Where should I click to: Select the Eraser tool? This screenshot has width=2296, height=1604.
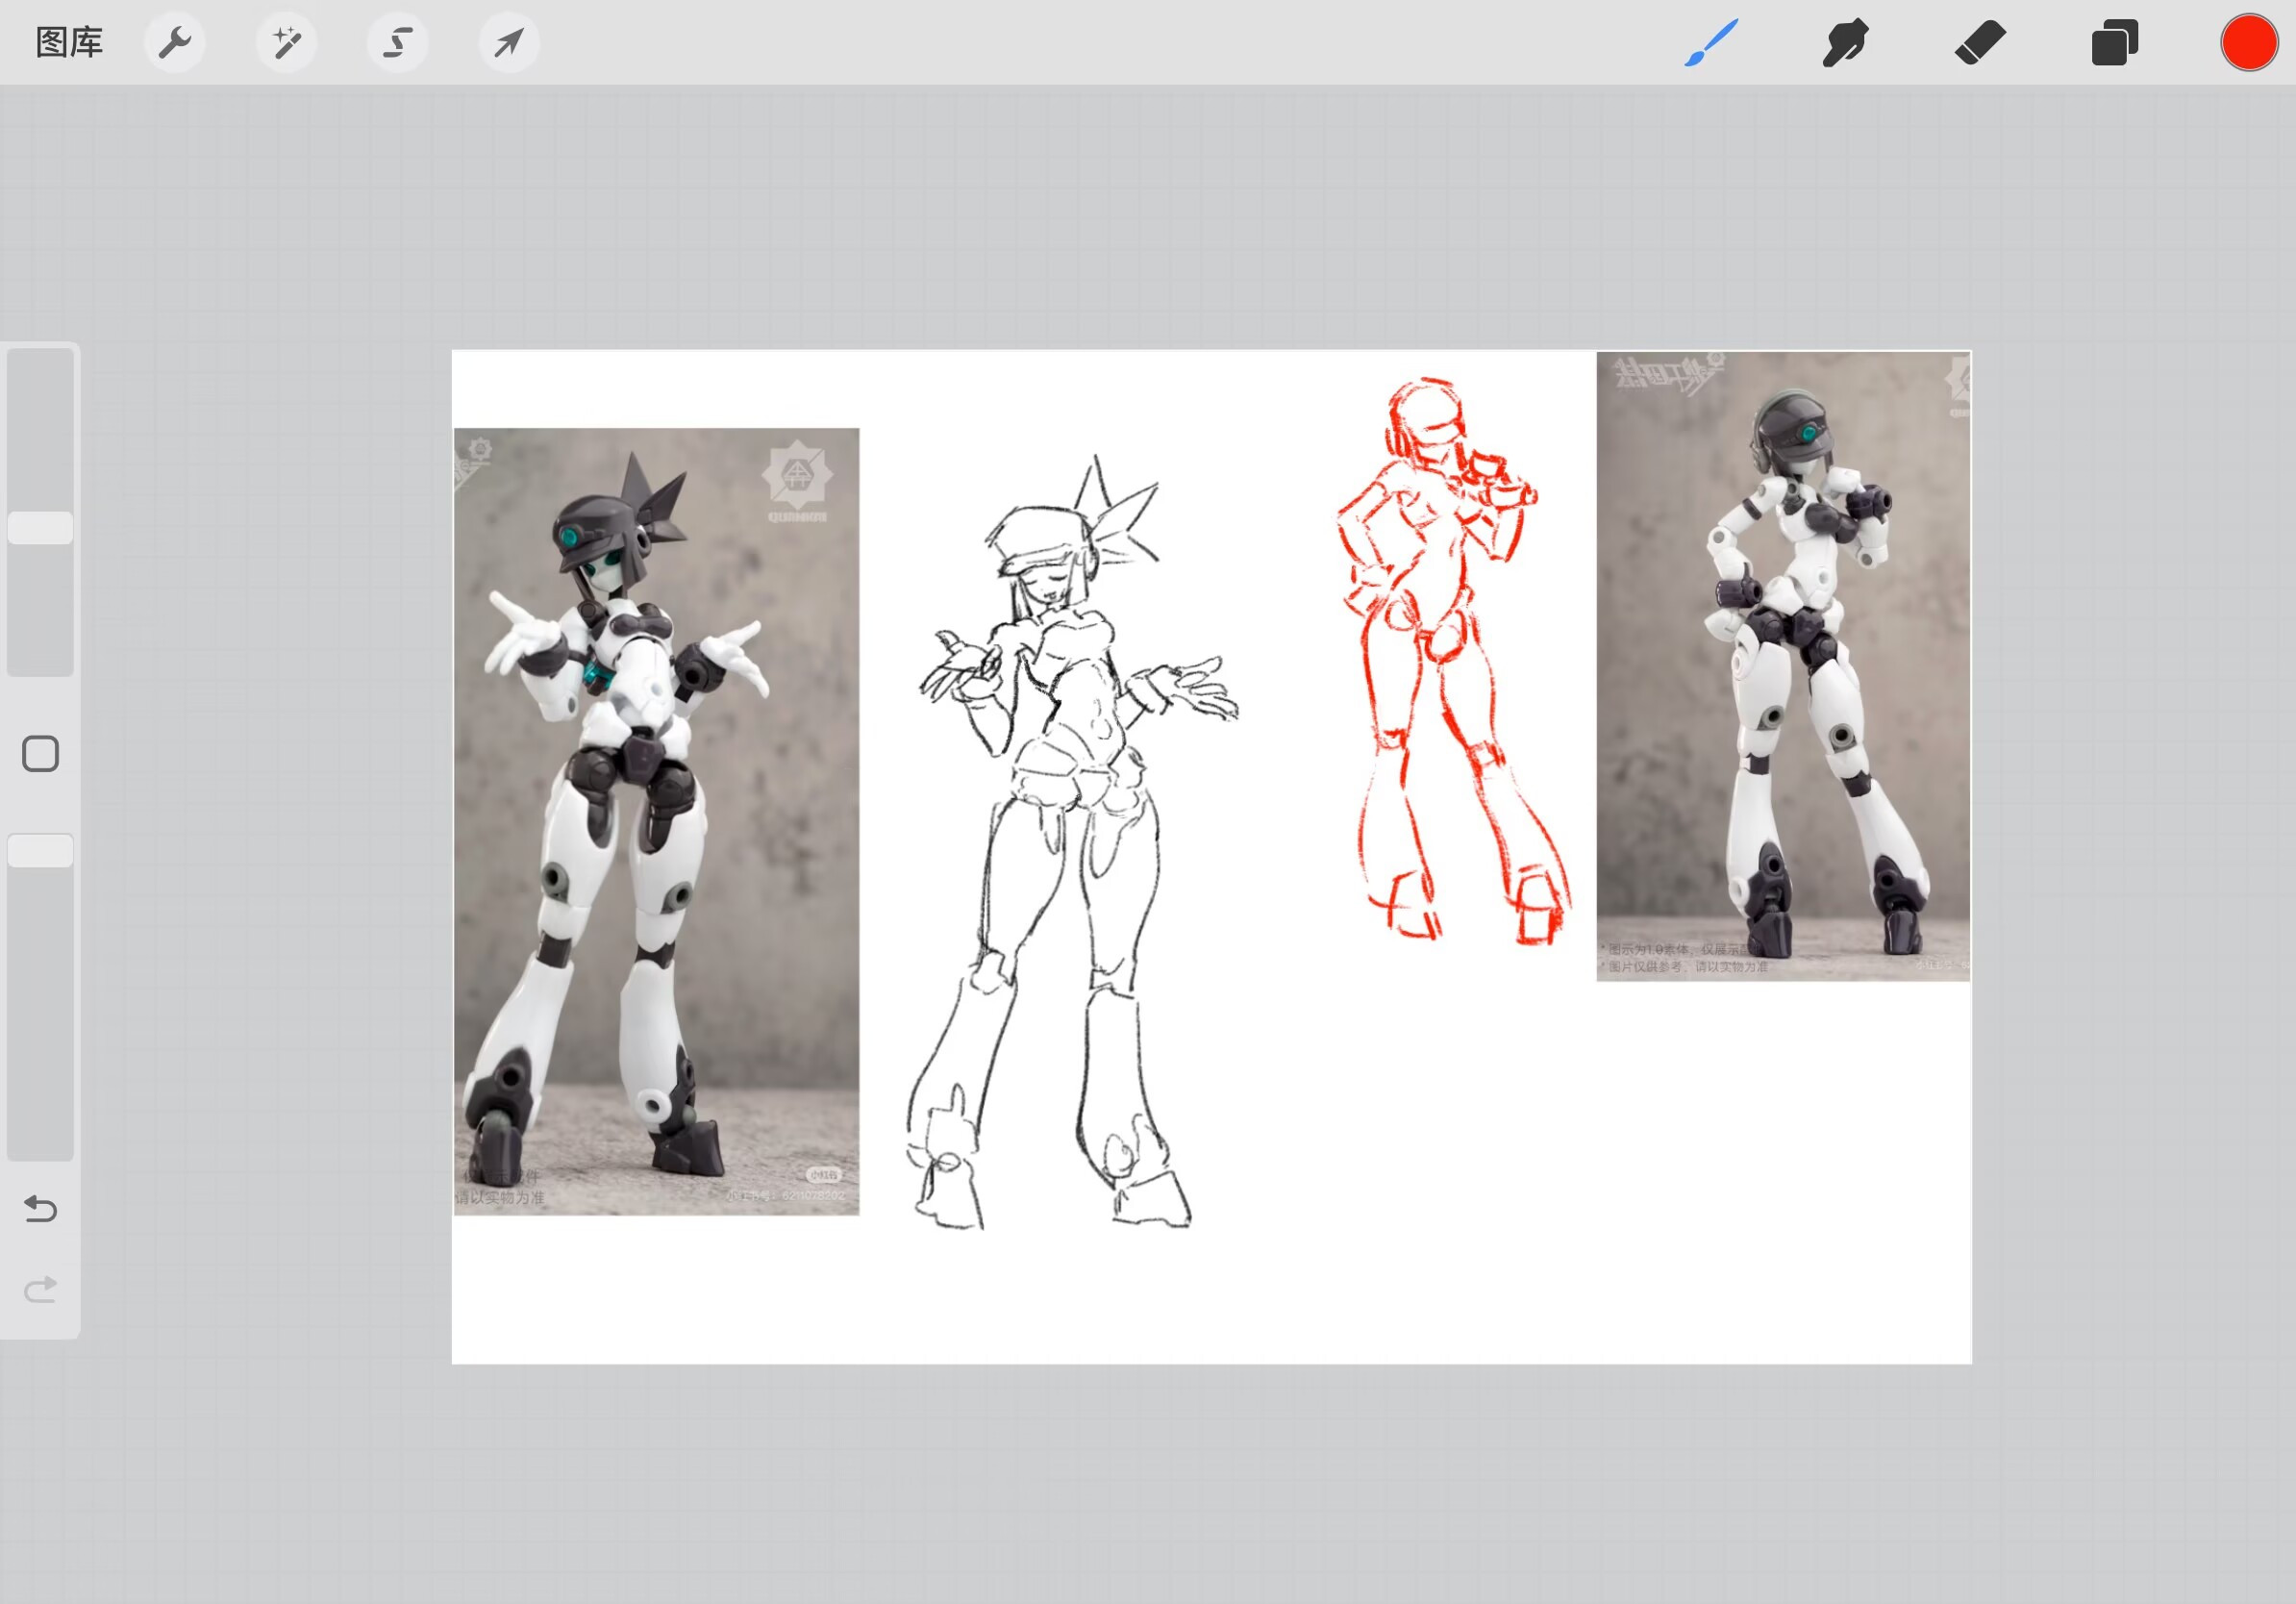coord(1980,43)
